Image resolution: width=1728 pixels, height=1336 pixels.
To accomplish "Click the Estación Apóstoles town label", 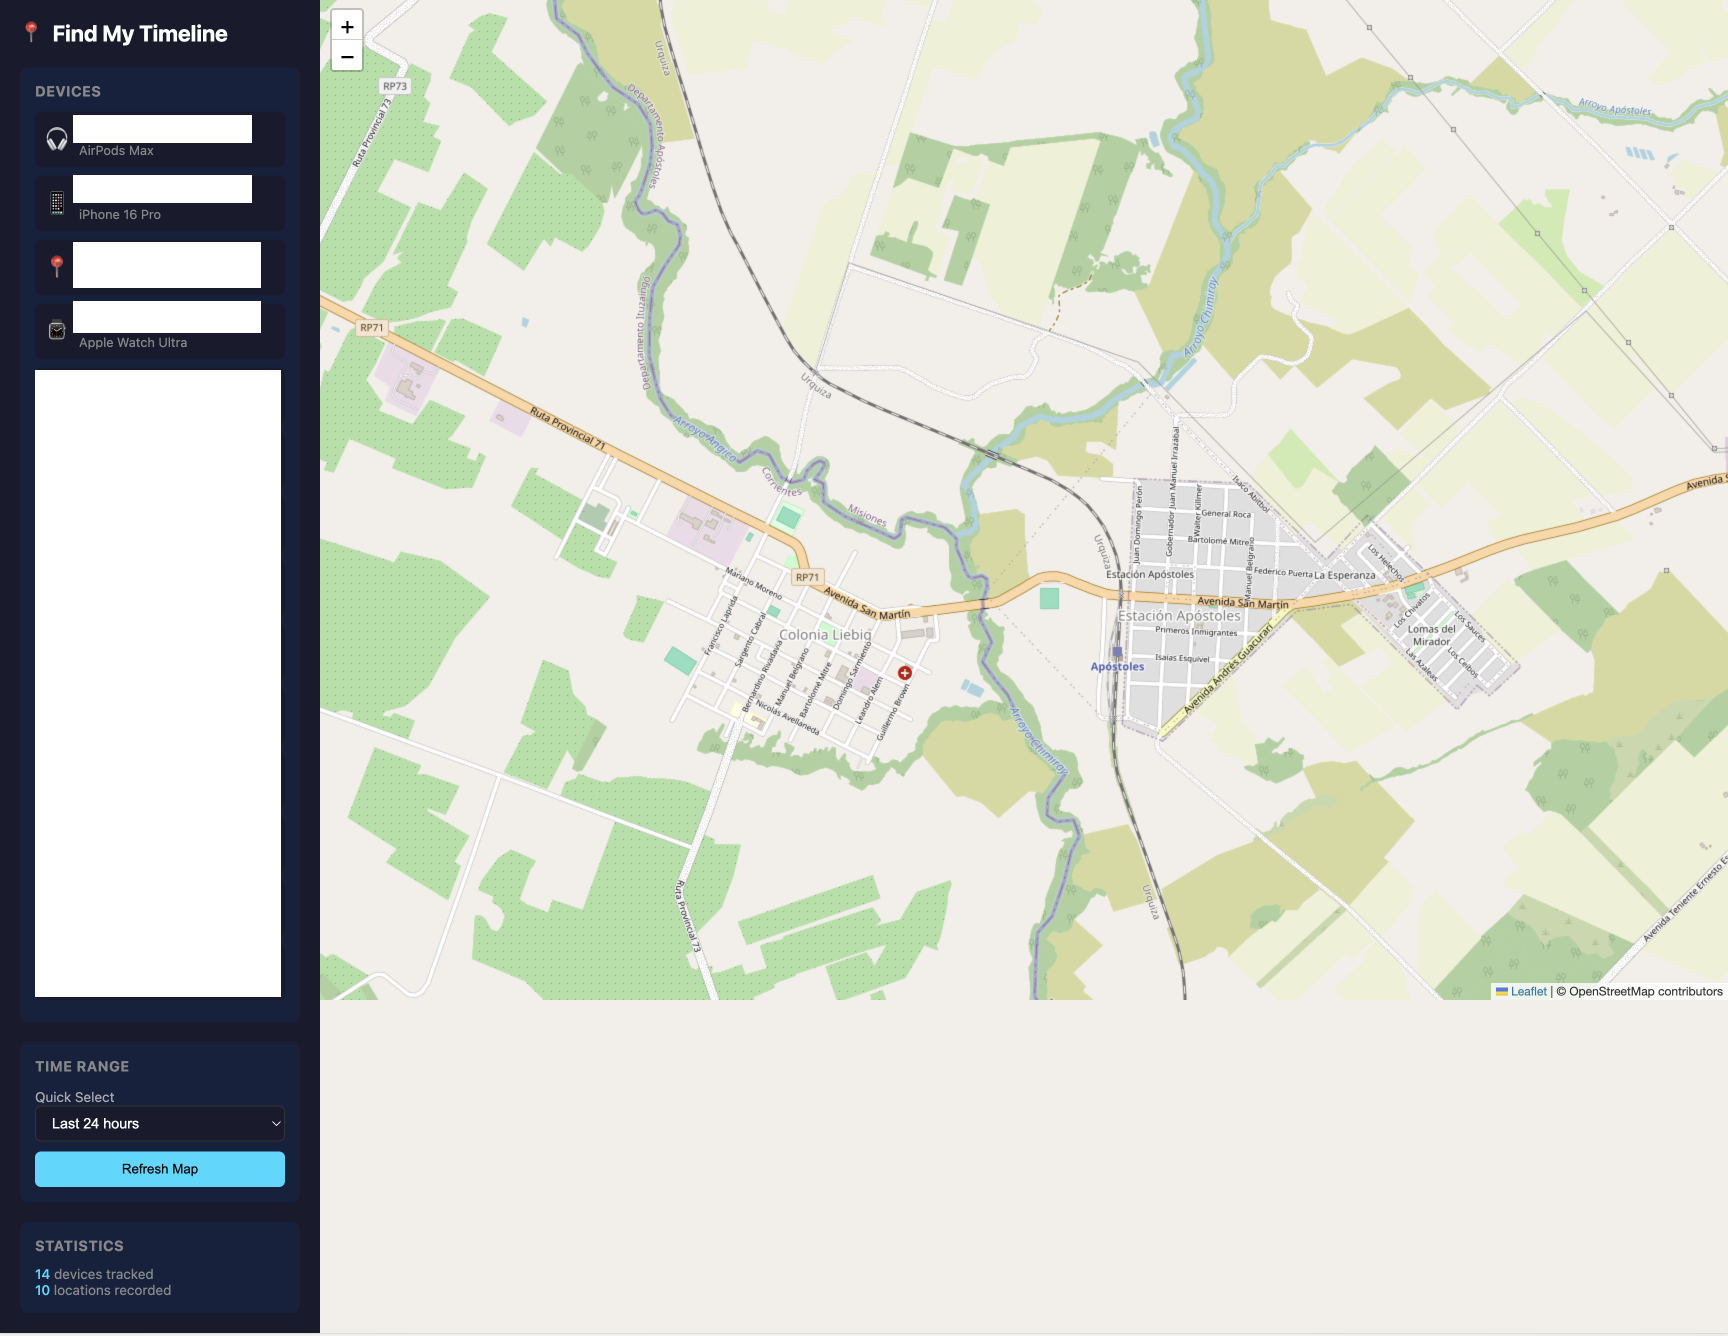I will (x=1179, y=616).
